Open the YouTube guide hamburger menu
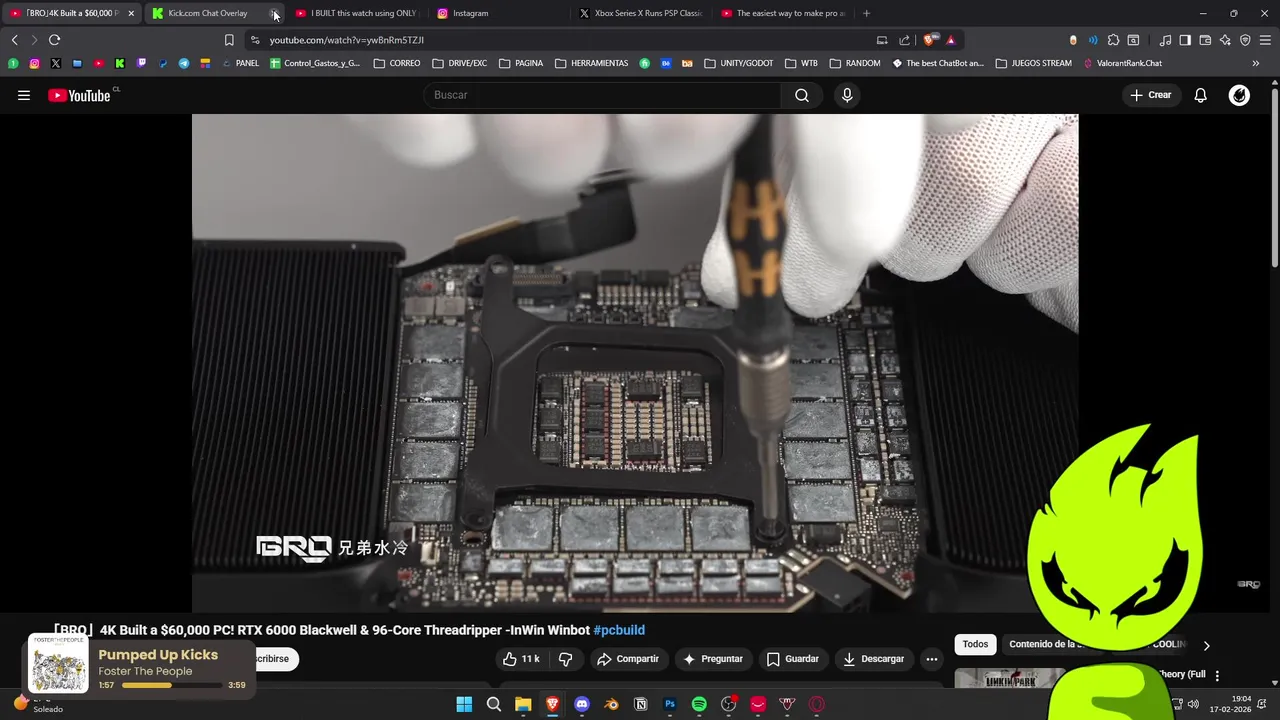This screenshot has width=1280, height=720. pyautogui.click(x=24, y=95)
